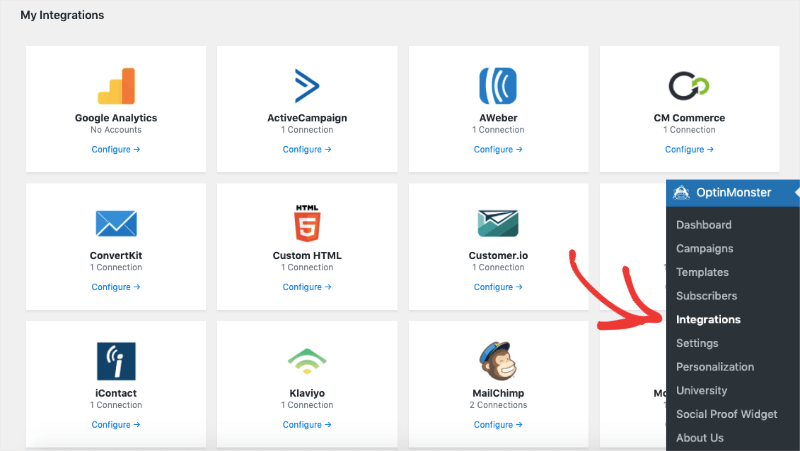
Task: Click the iContact title text
Action: point(116,393)
